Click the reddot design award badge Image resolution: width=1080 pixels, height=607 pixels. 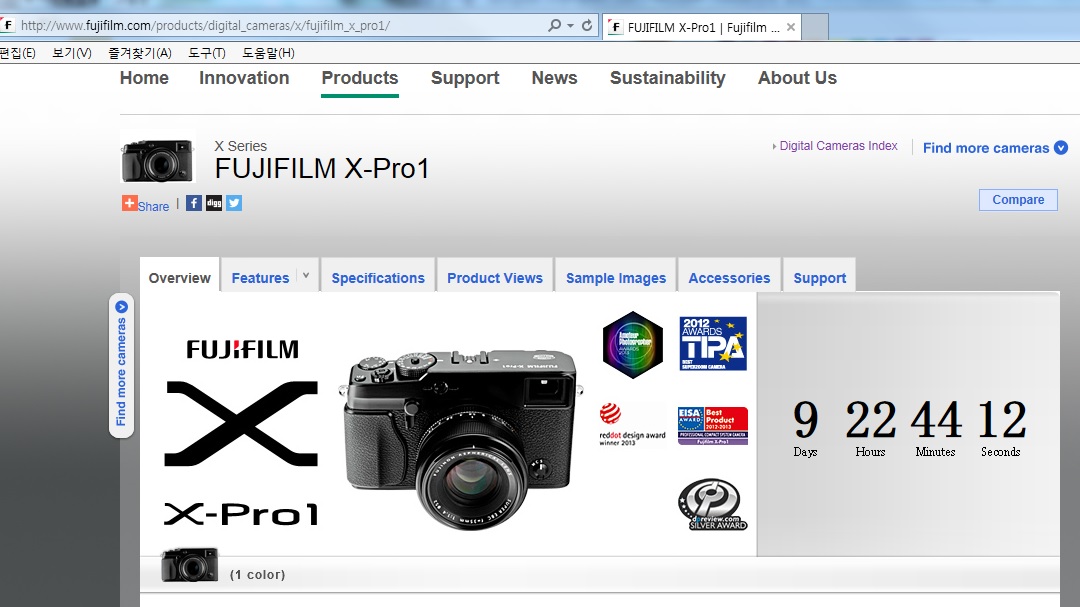pos(632,424)
